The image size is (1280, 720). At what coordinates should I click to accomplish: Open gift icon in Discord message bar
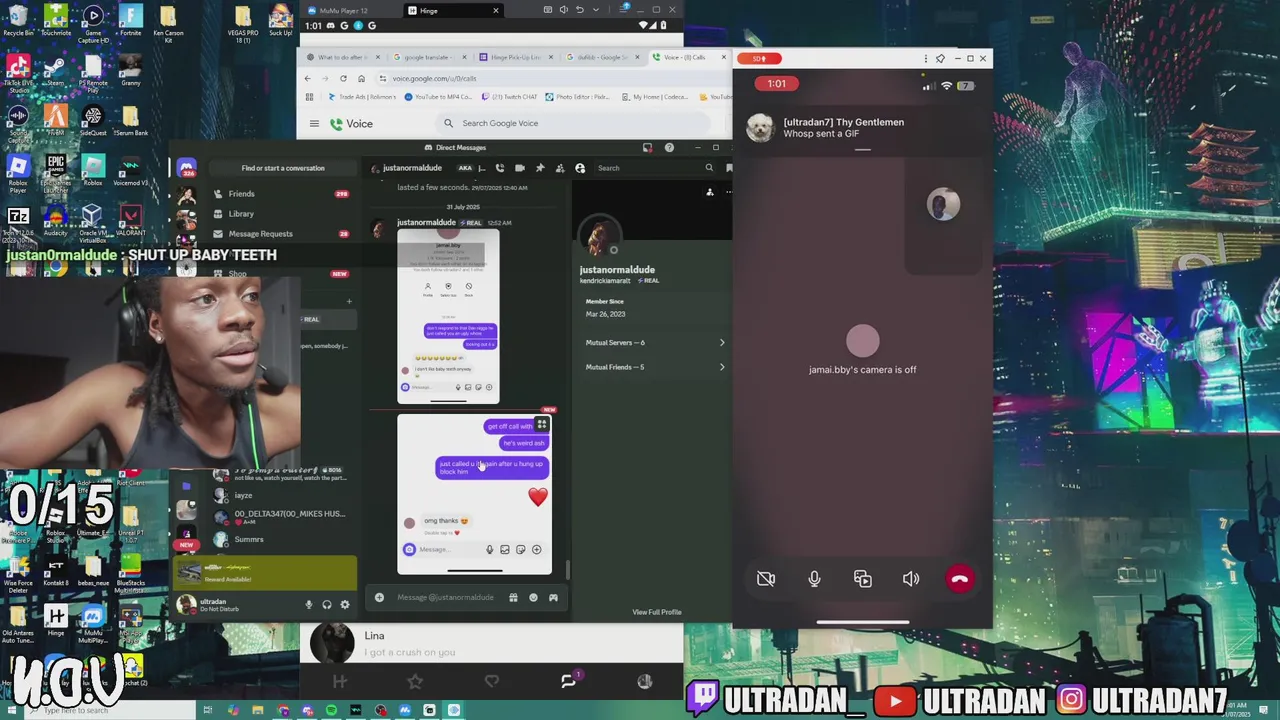[x=513, y=597]
